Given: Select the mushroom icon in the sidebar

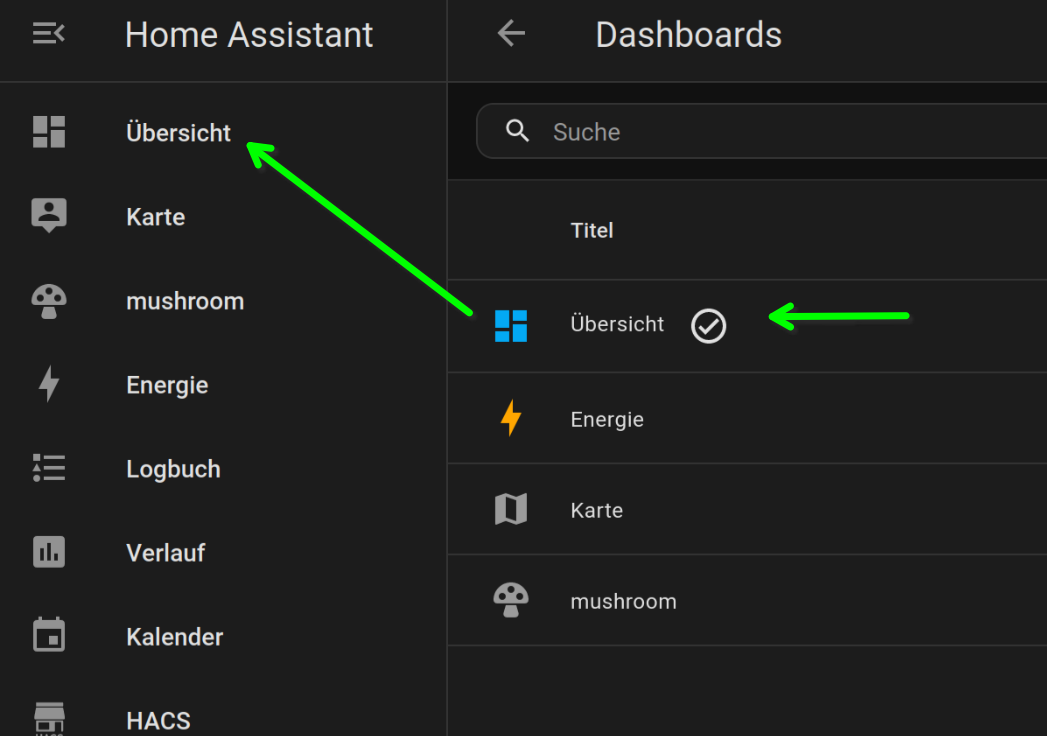Looking at the screenshot, I should pyautogui.click(x=49, y=301).
